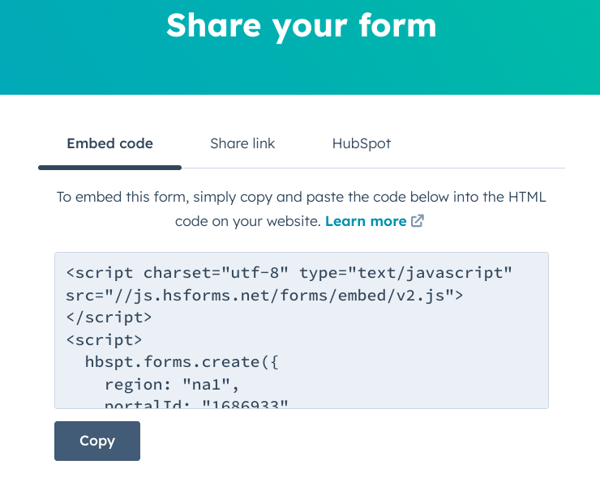Click the "text/javascript" type value in code
The image size is (600, 486).
point(434,273)
